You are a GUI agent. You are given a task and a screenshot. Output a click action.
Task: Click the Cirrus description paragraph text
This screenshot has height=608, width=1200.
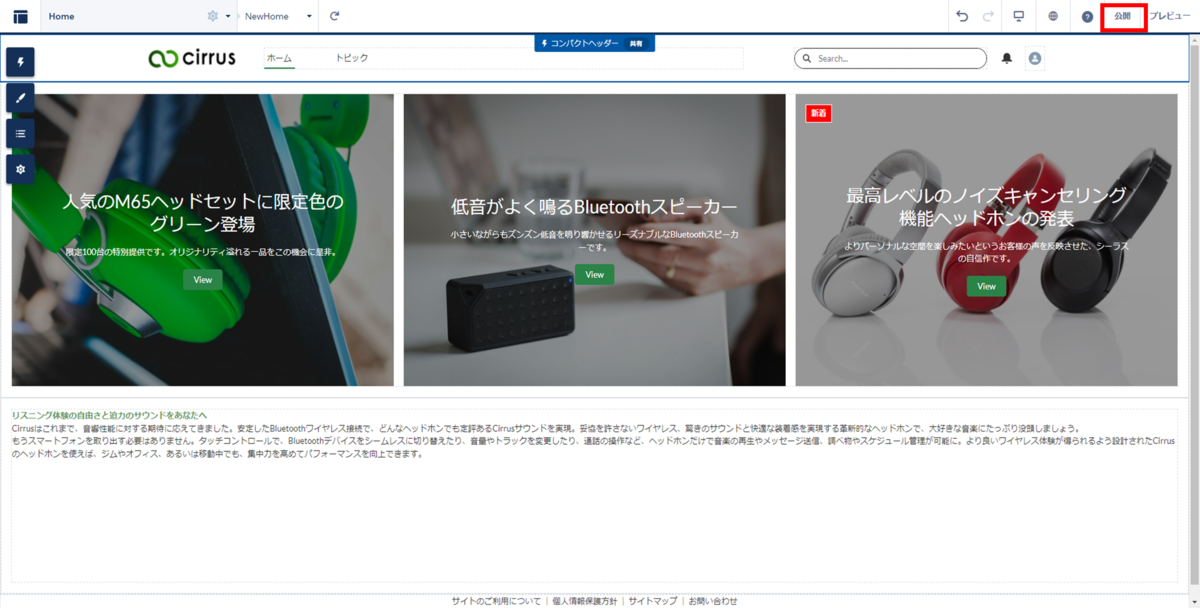point(594,440)
